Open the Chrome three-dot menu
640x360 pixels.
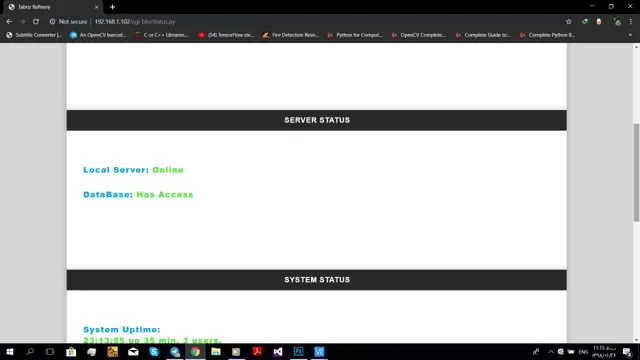pos(631,22)
